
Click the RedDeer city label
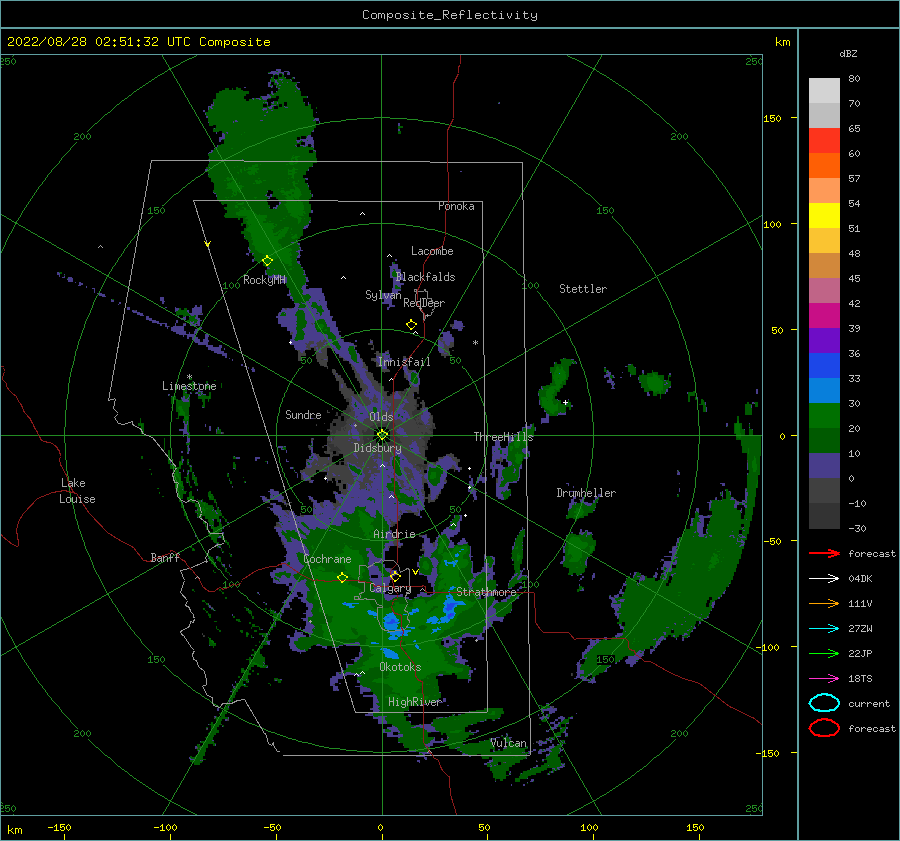click(424, 303)
